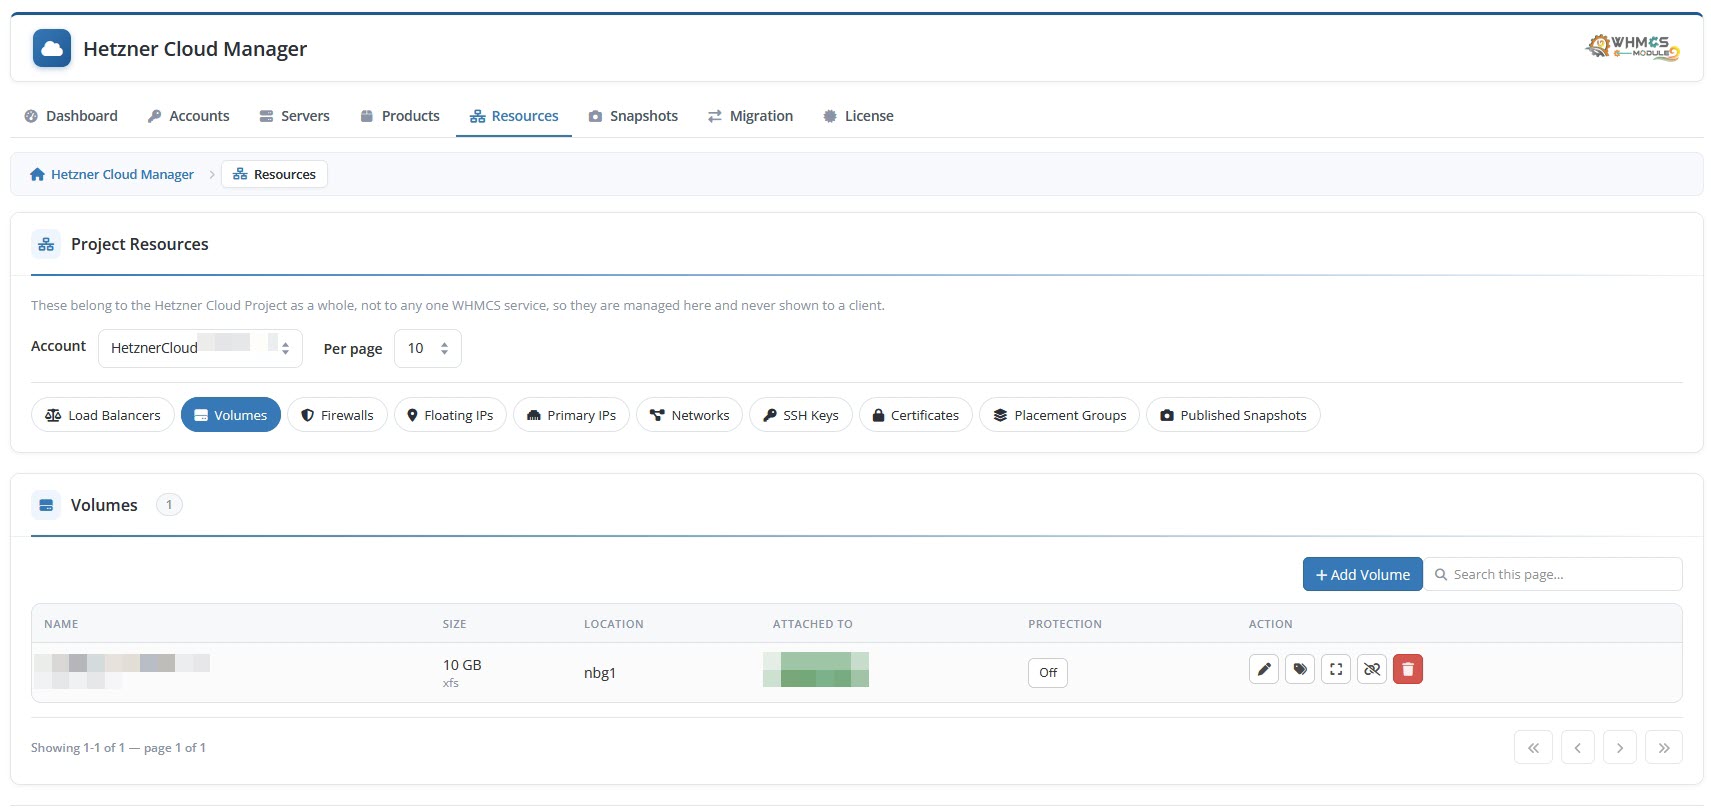The image size is (1711, 809).
Task: Go to the first page of volumes
Action: pos(1533,747)
